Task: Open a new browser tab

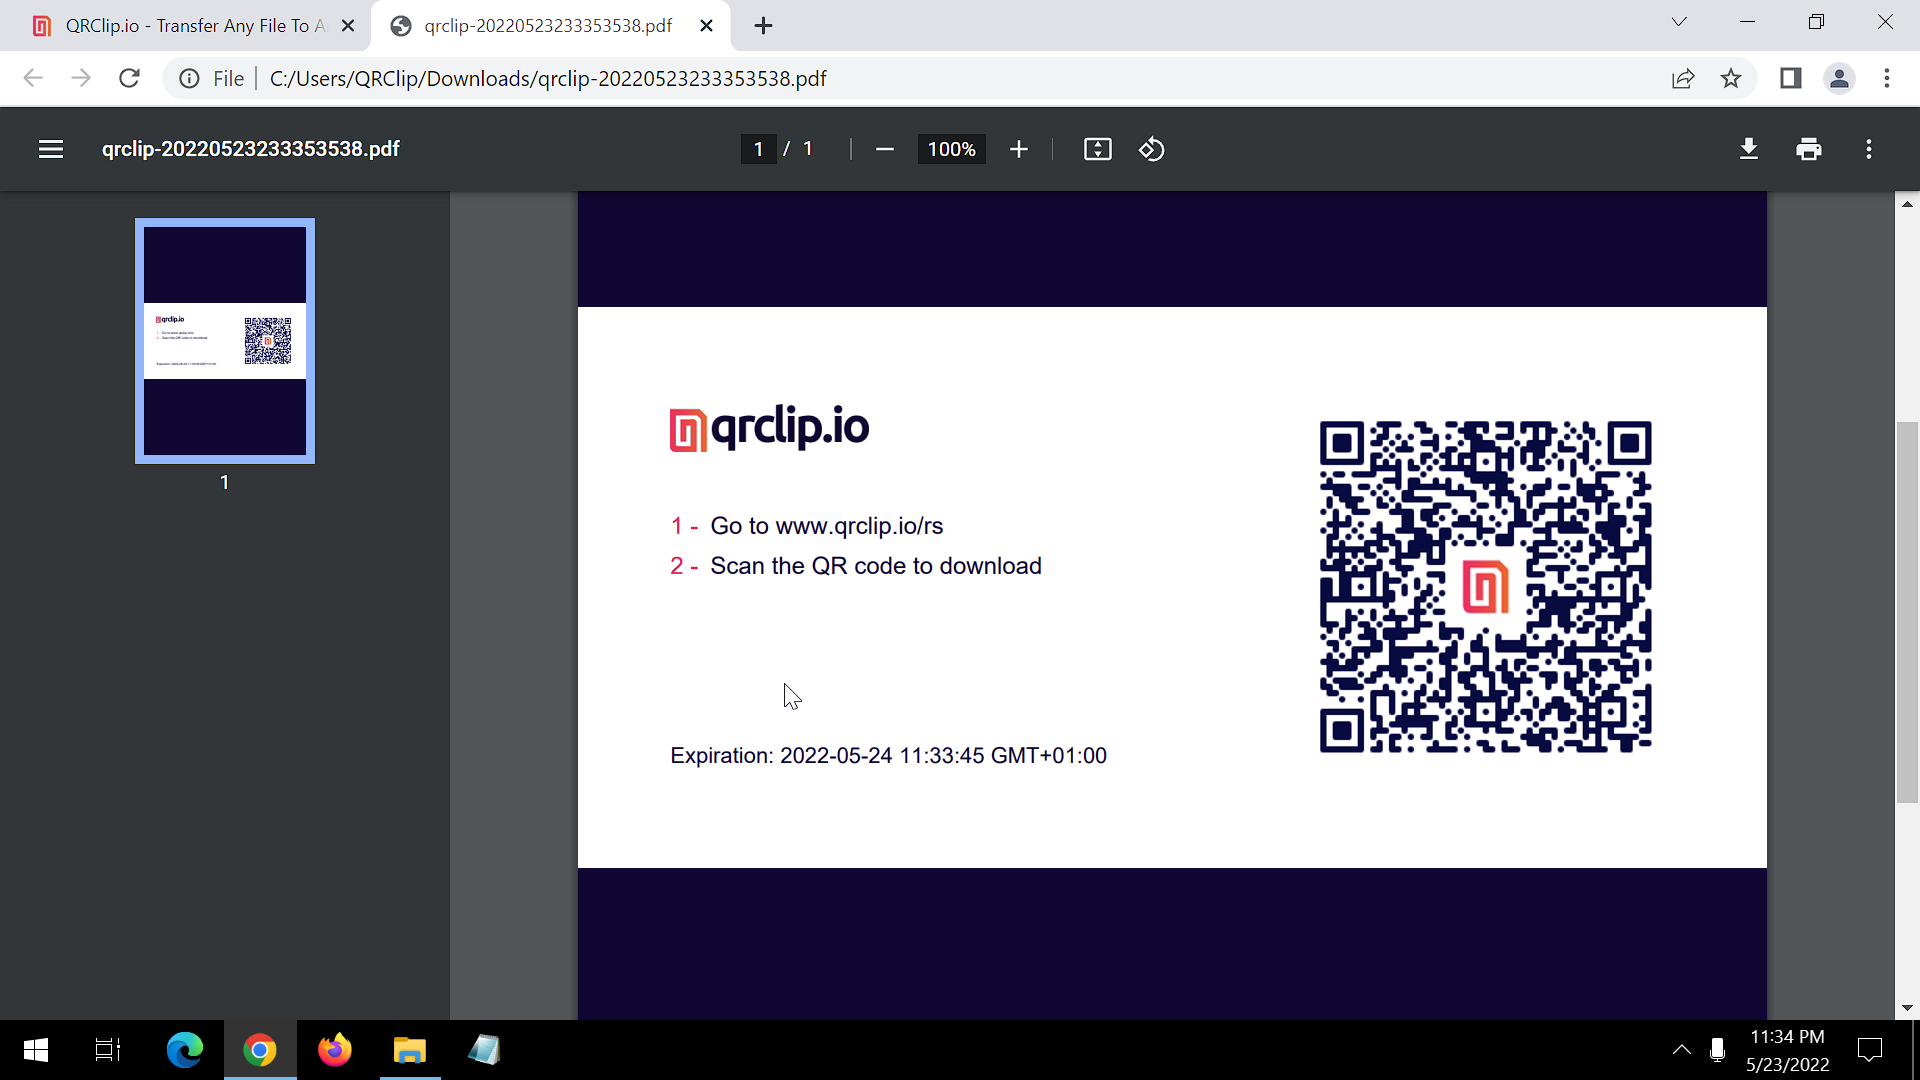Action: click(763, 26)
